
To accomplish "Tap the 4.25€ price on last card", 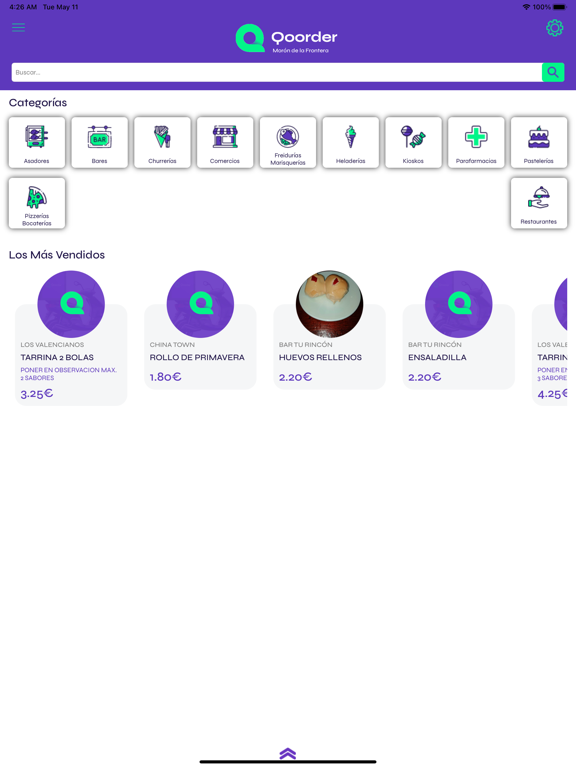I will coord(552,394).
